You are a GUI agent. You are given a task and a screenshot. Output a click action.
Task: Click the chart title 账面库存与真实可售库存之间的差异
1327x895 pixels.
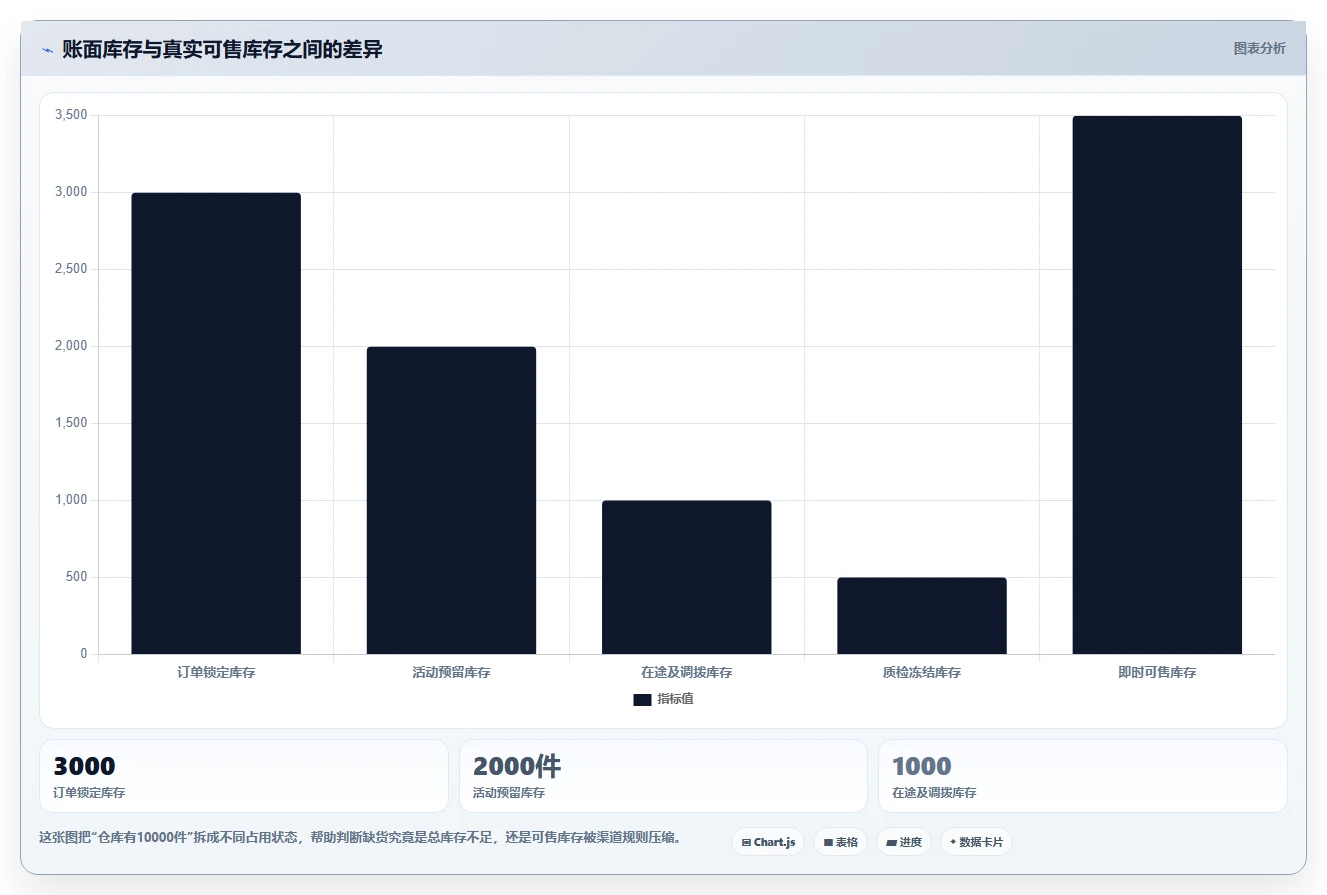coord(222,49)
